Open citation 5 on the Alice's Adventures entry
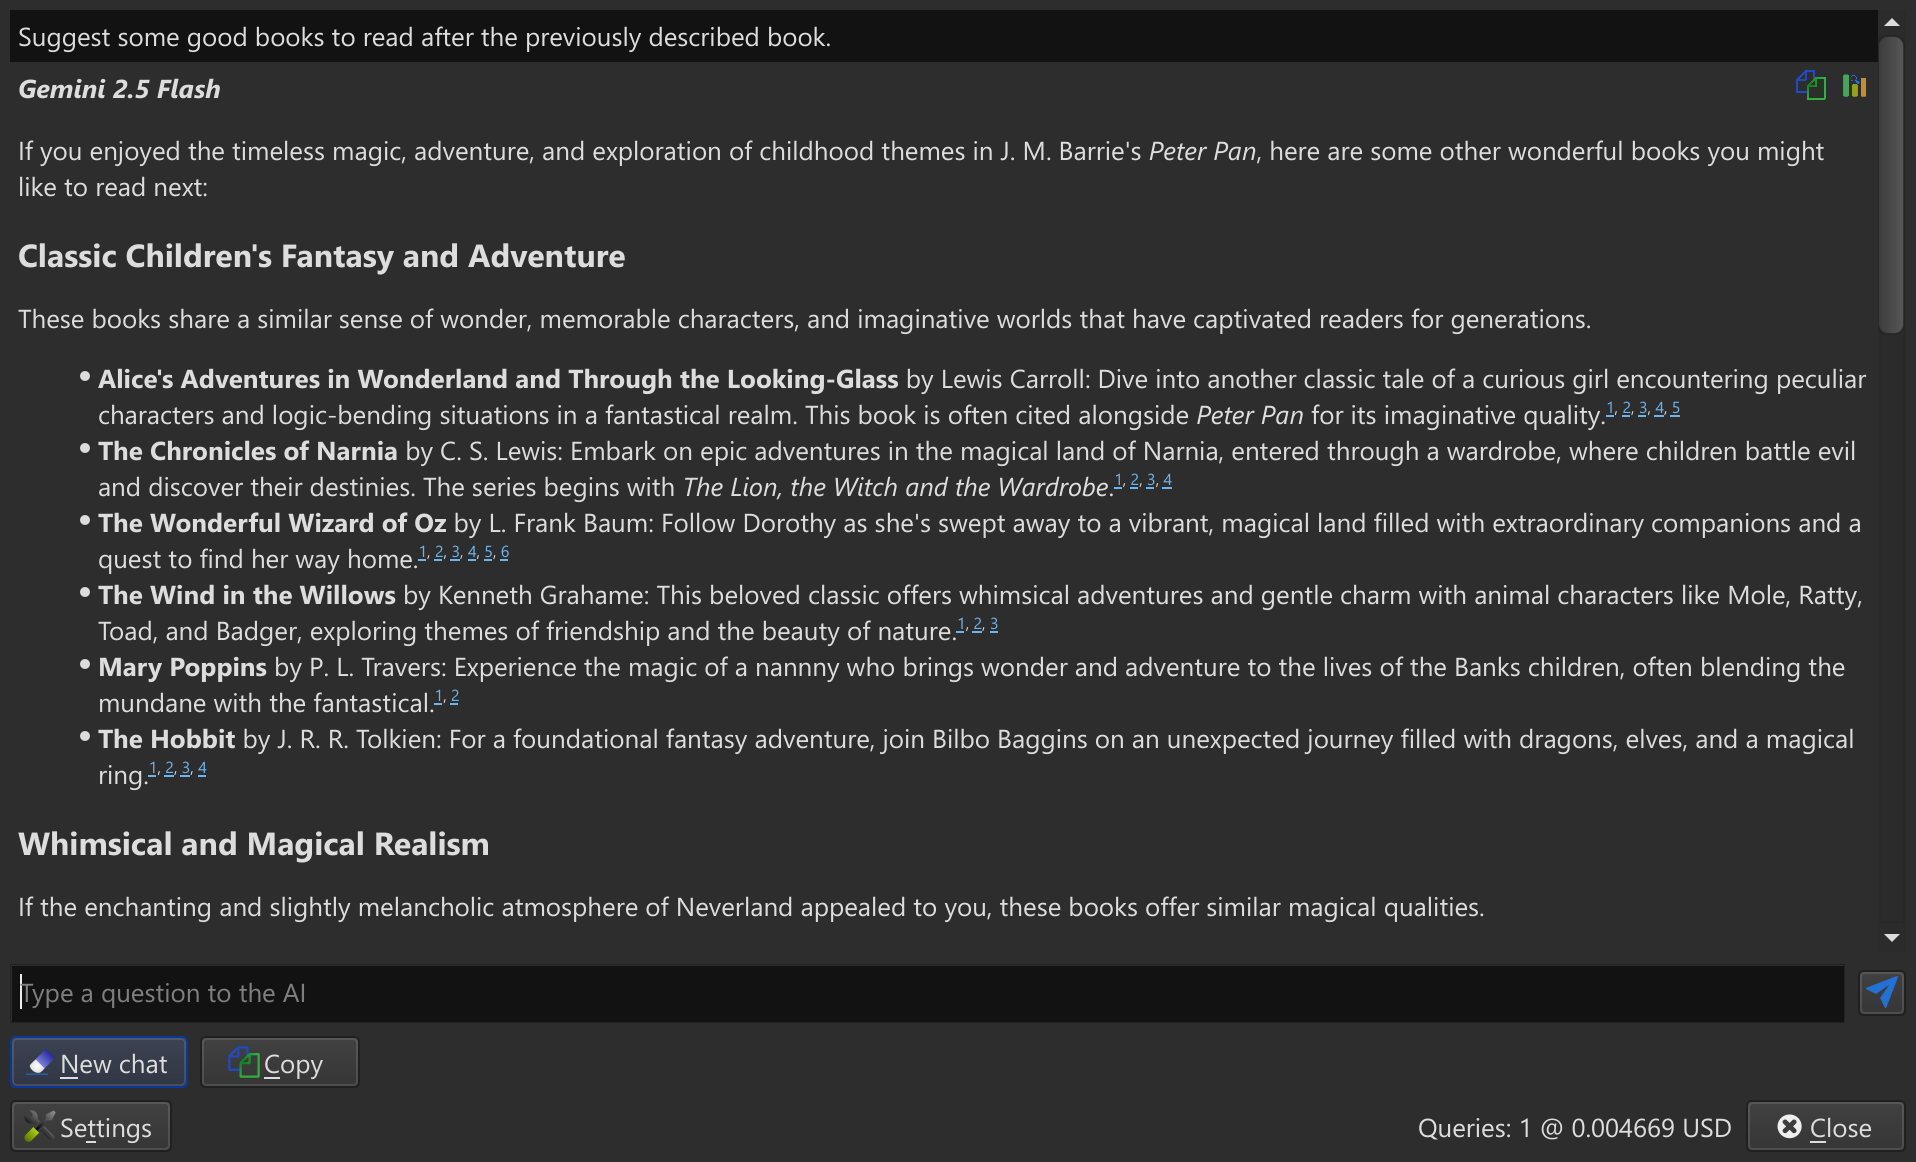Viewport: 1916px width, 1162px height. [x=1675, y=409]
